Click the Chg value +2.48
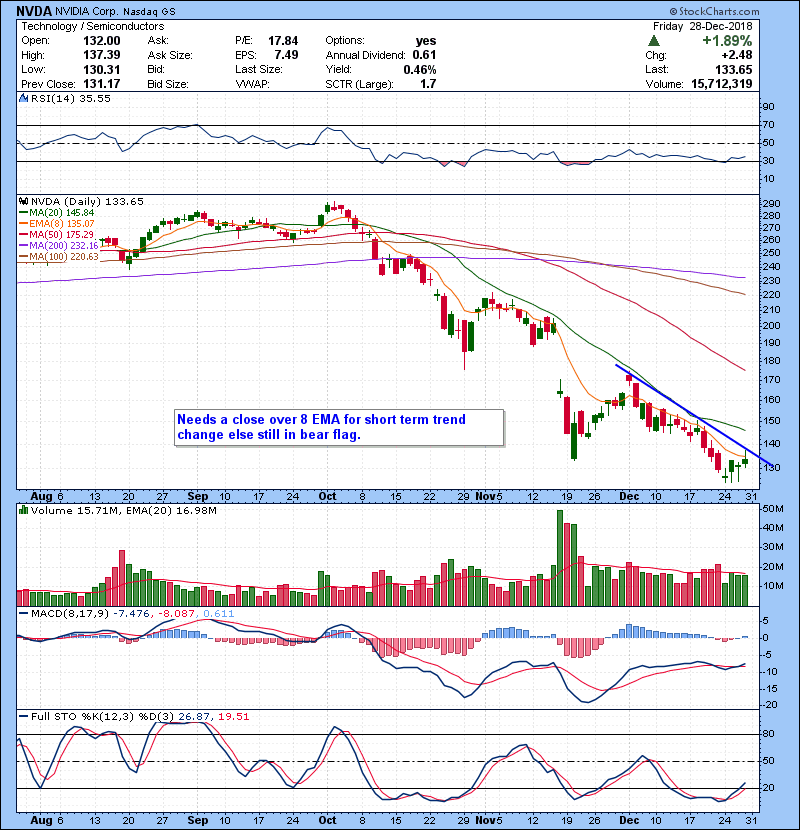Screen dimensions: 800x830 736,55
